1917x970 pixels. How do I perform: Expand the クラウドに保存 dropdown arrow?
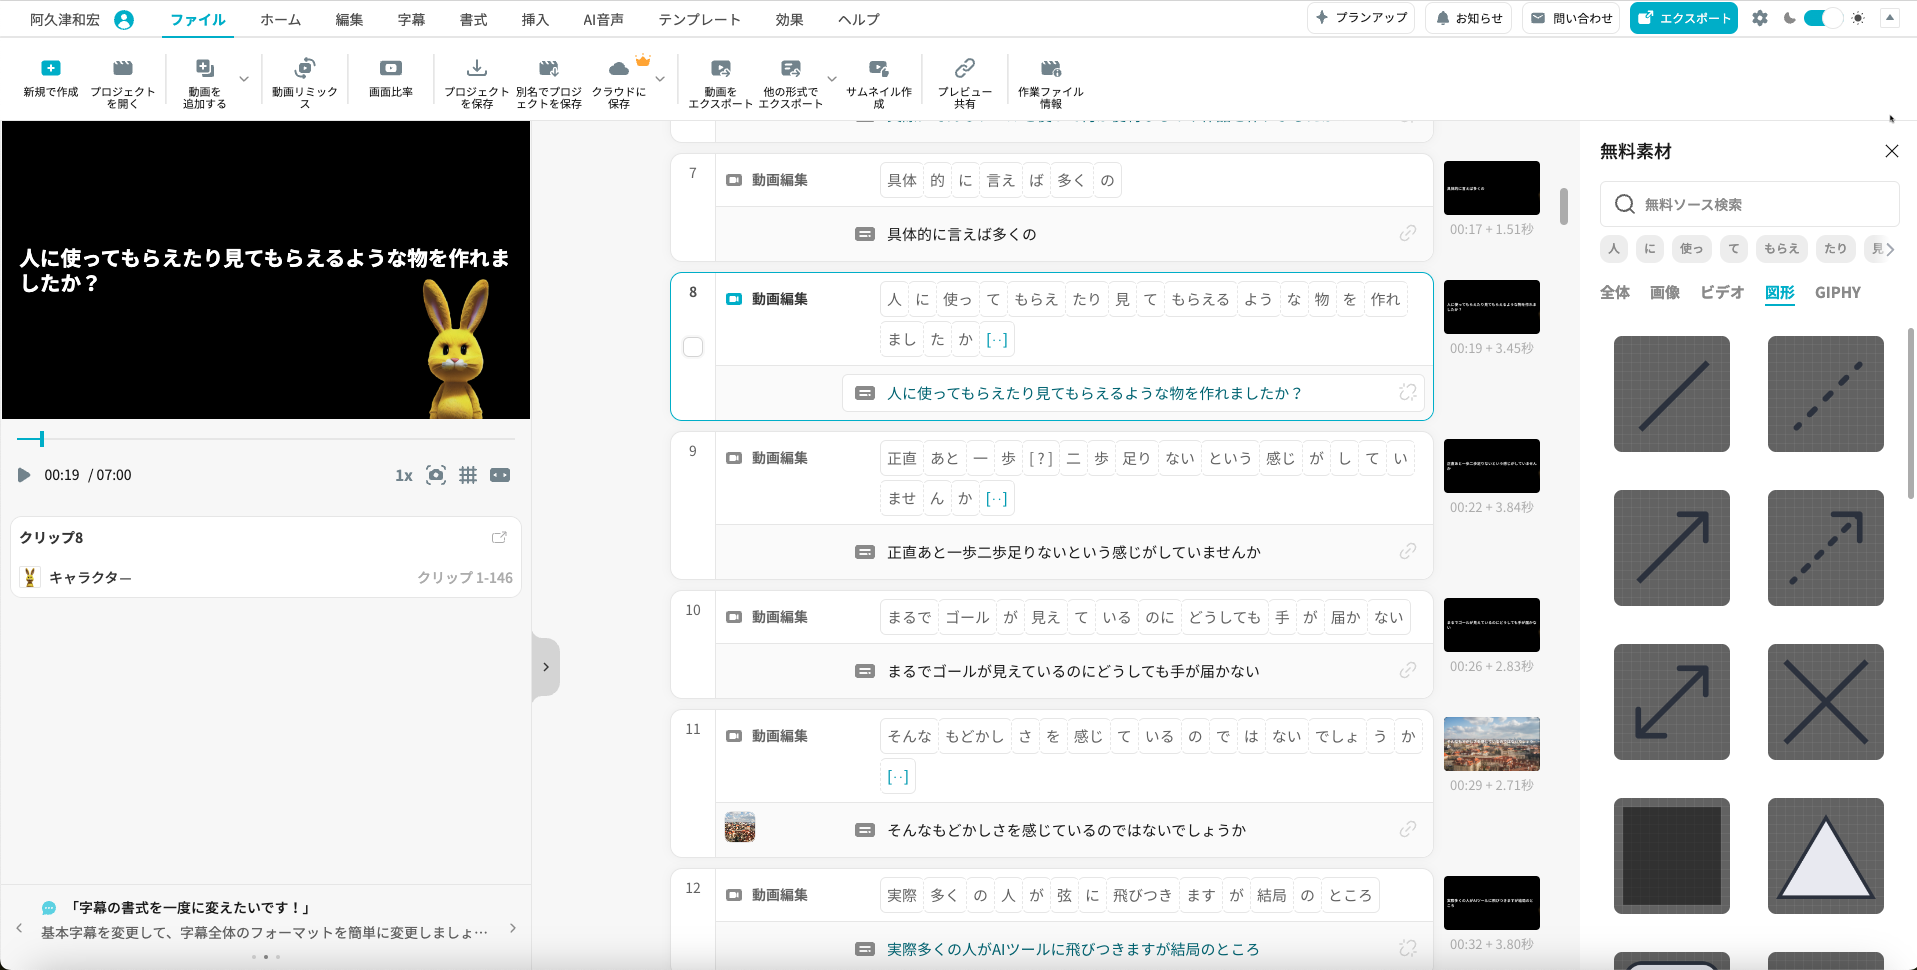[x=660, y=79]
